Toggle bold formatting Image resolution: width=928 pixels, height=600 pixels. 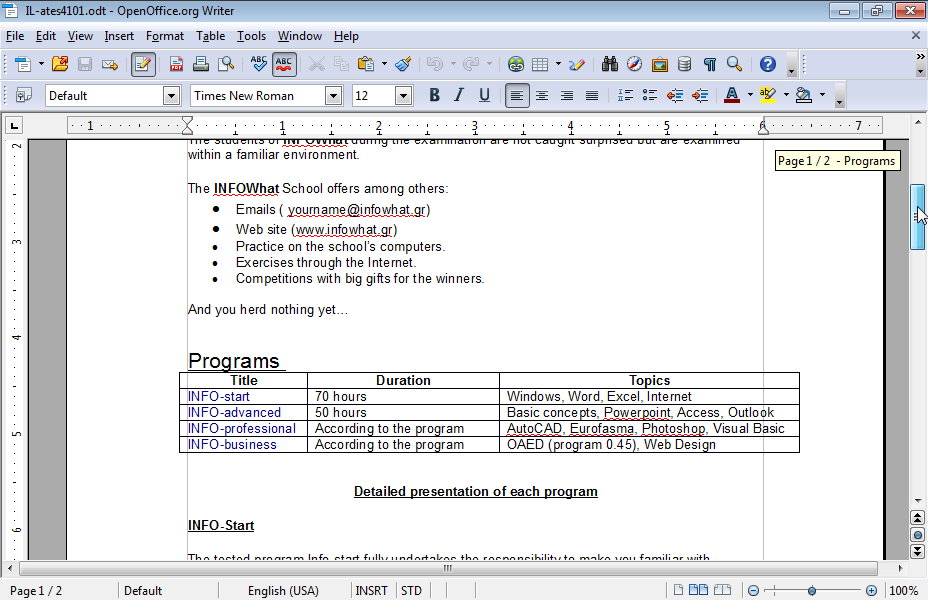coord(434,95)
